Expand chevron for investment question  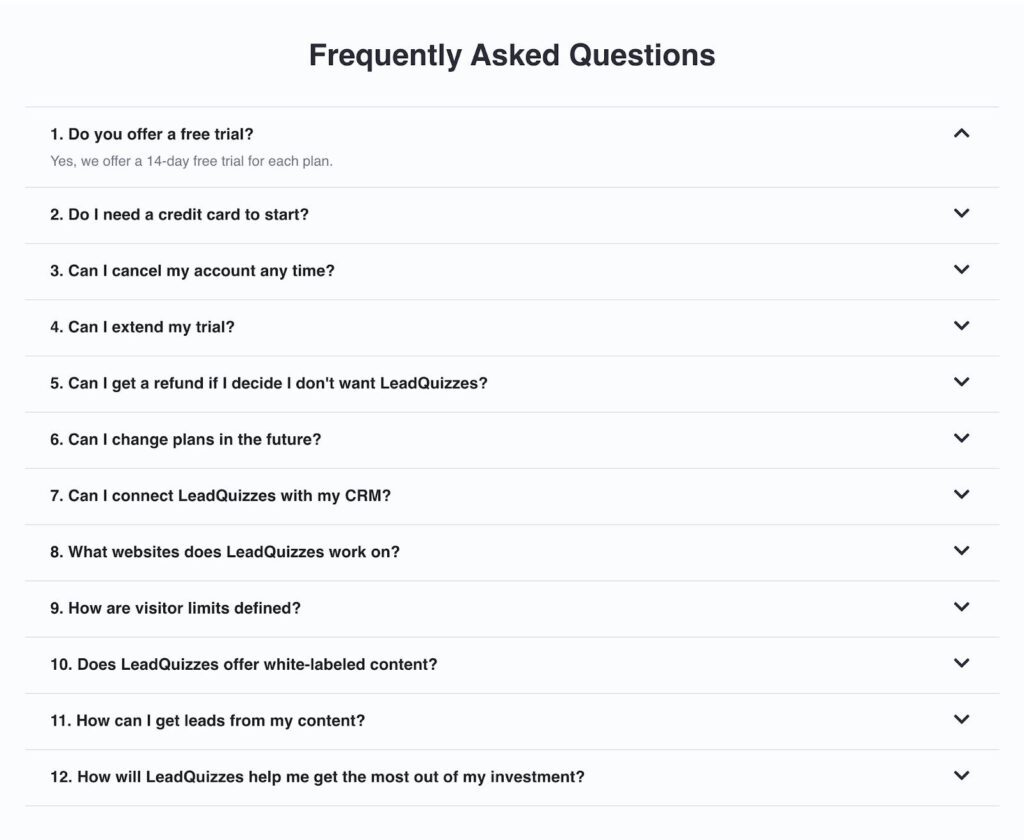click(x=962, y=775)
